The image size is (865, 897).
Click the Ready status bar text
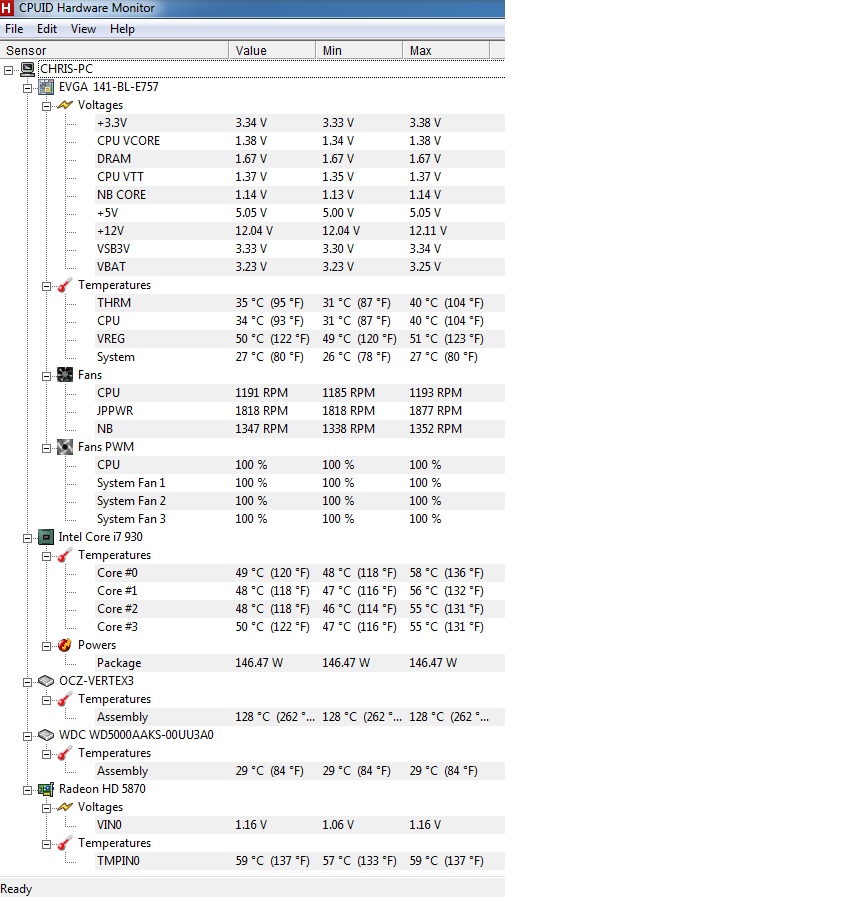point(16,888)
